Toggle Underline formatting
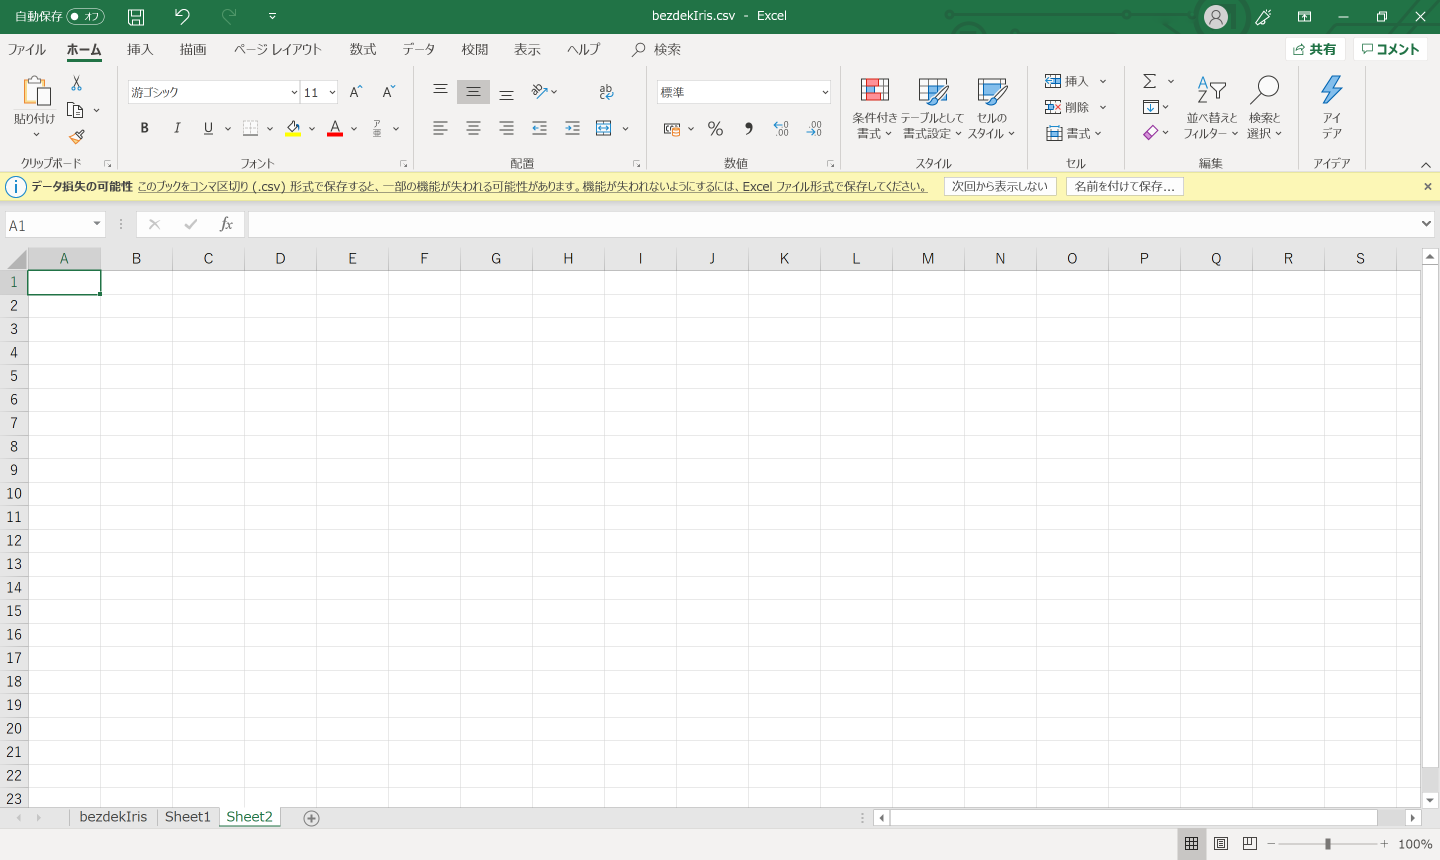 [208, 128]
